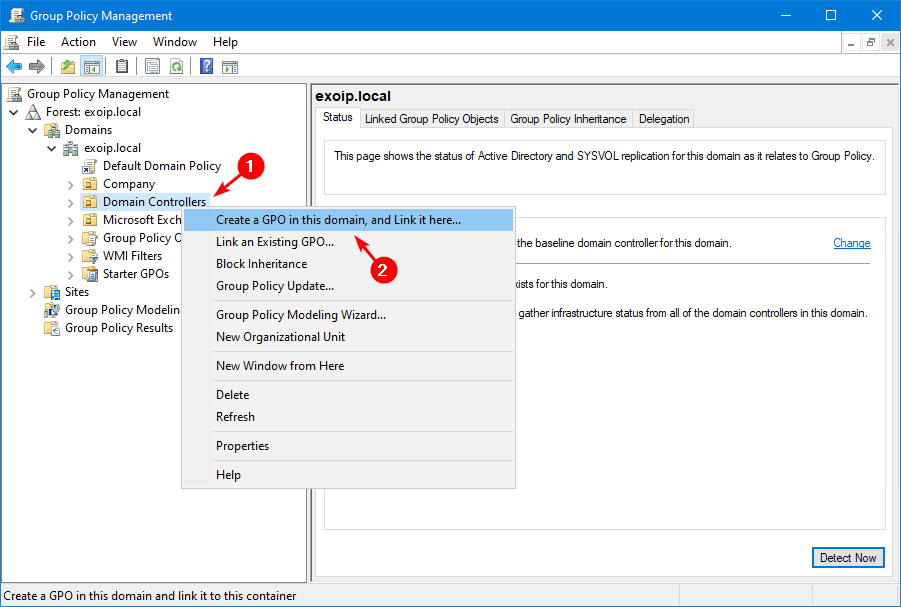This screenshot has width=901, height=607.
Task: Open the Delegation tab
Action: pos(664,118)
